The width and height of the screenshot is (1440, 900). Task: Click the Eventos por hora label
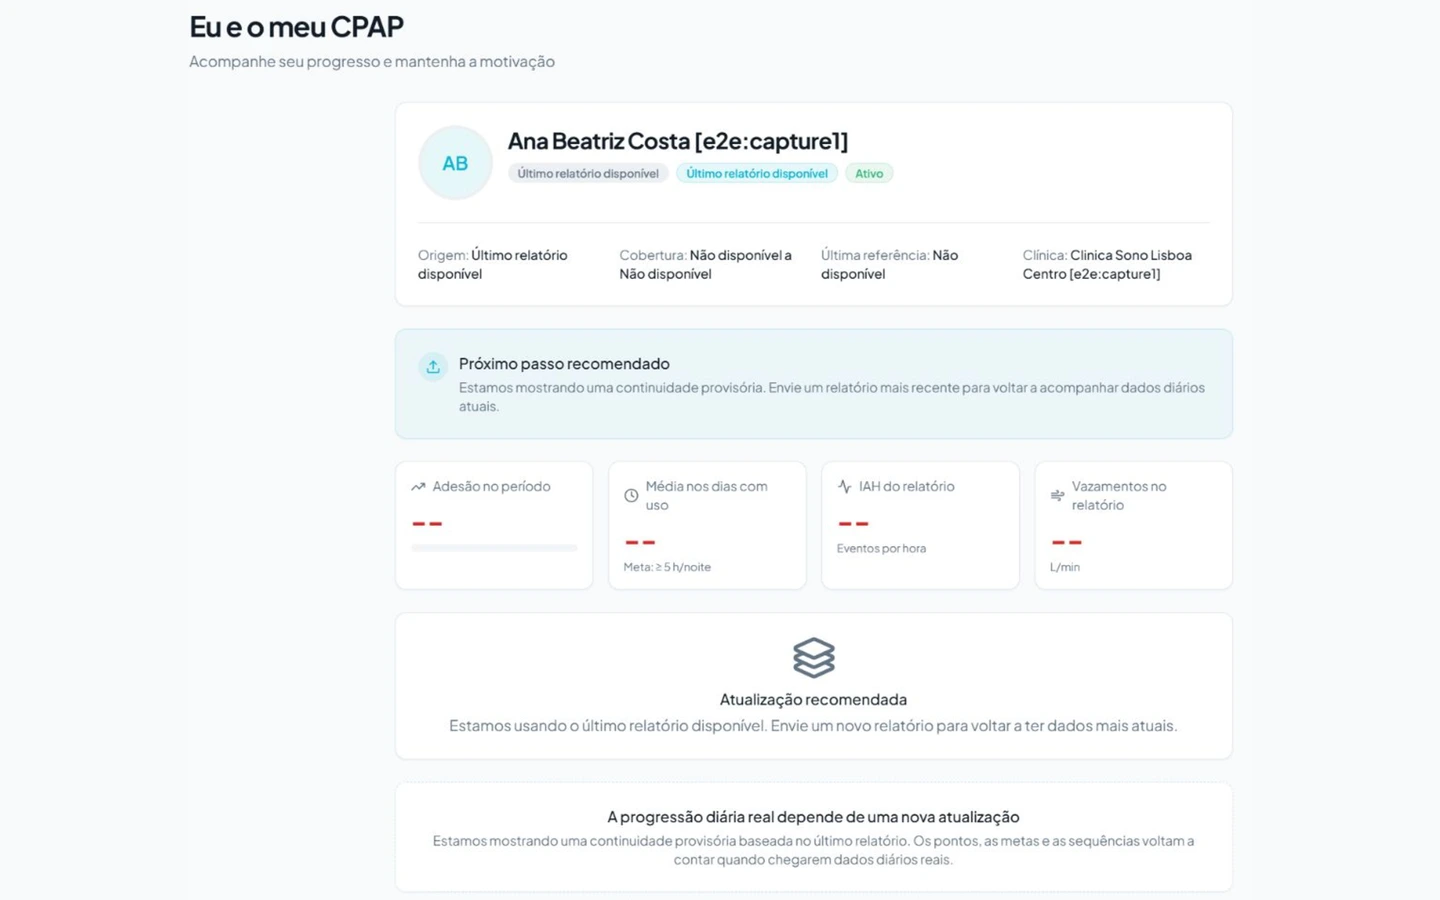[x=881, y=549]
